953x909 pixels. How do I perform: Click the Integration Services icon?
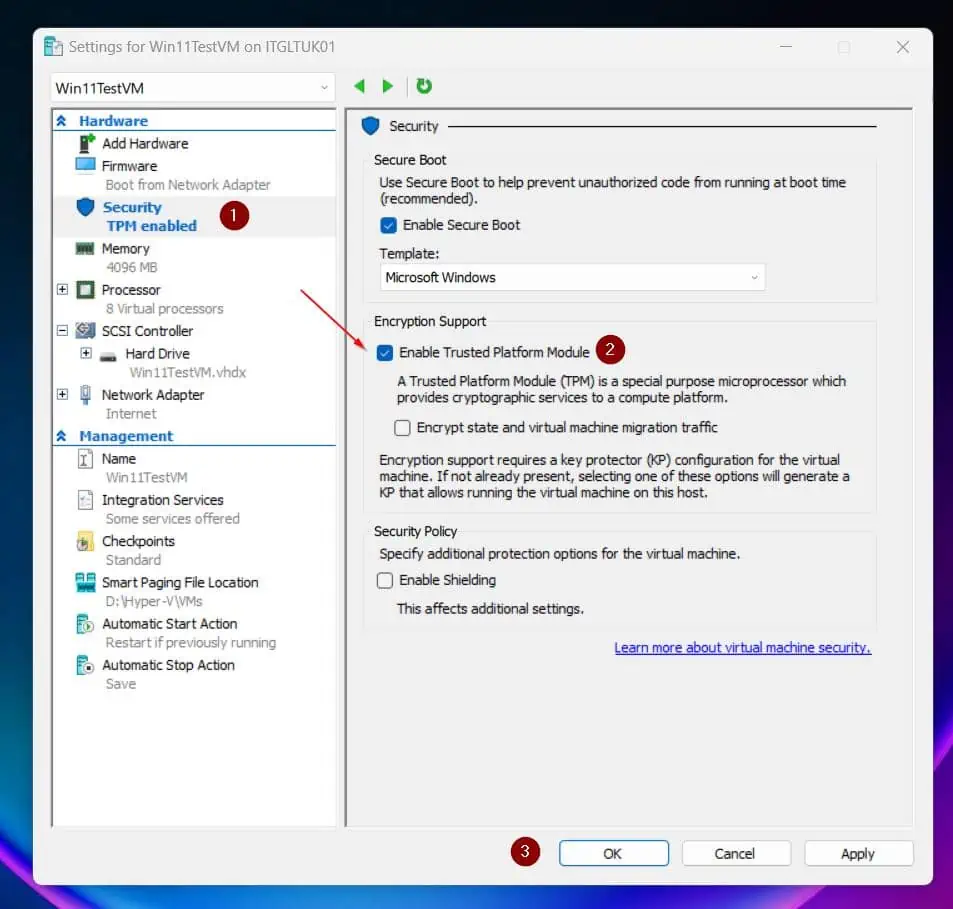coord(86,500)
